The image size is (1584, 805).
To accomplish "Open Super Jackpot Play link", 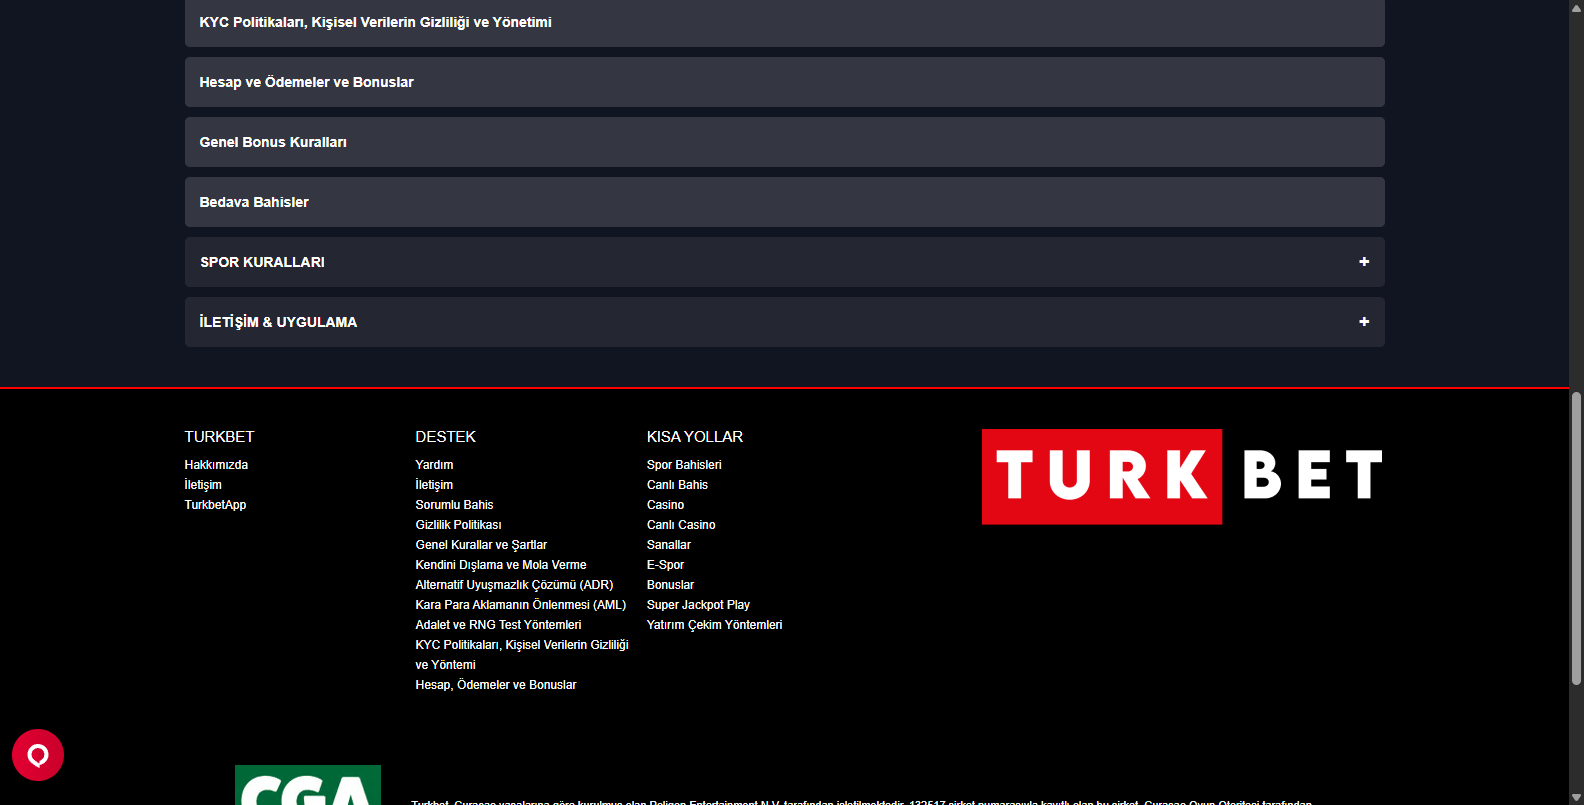I will [x=698, y=605].
